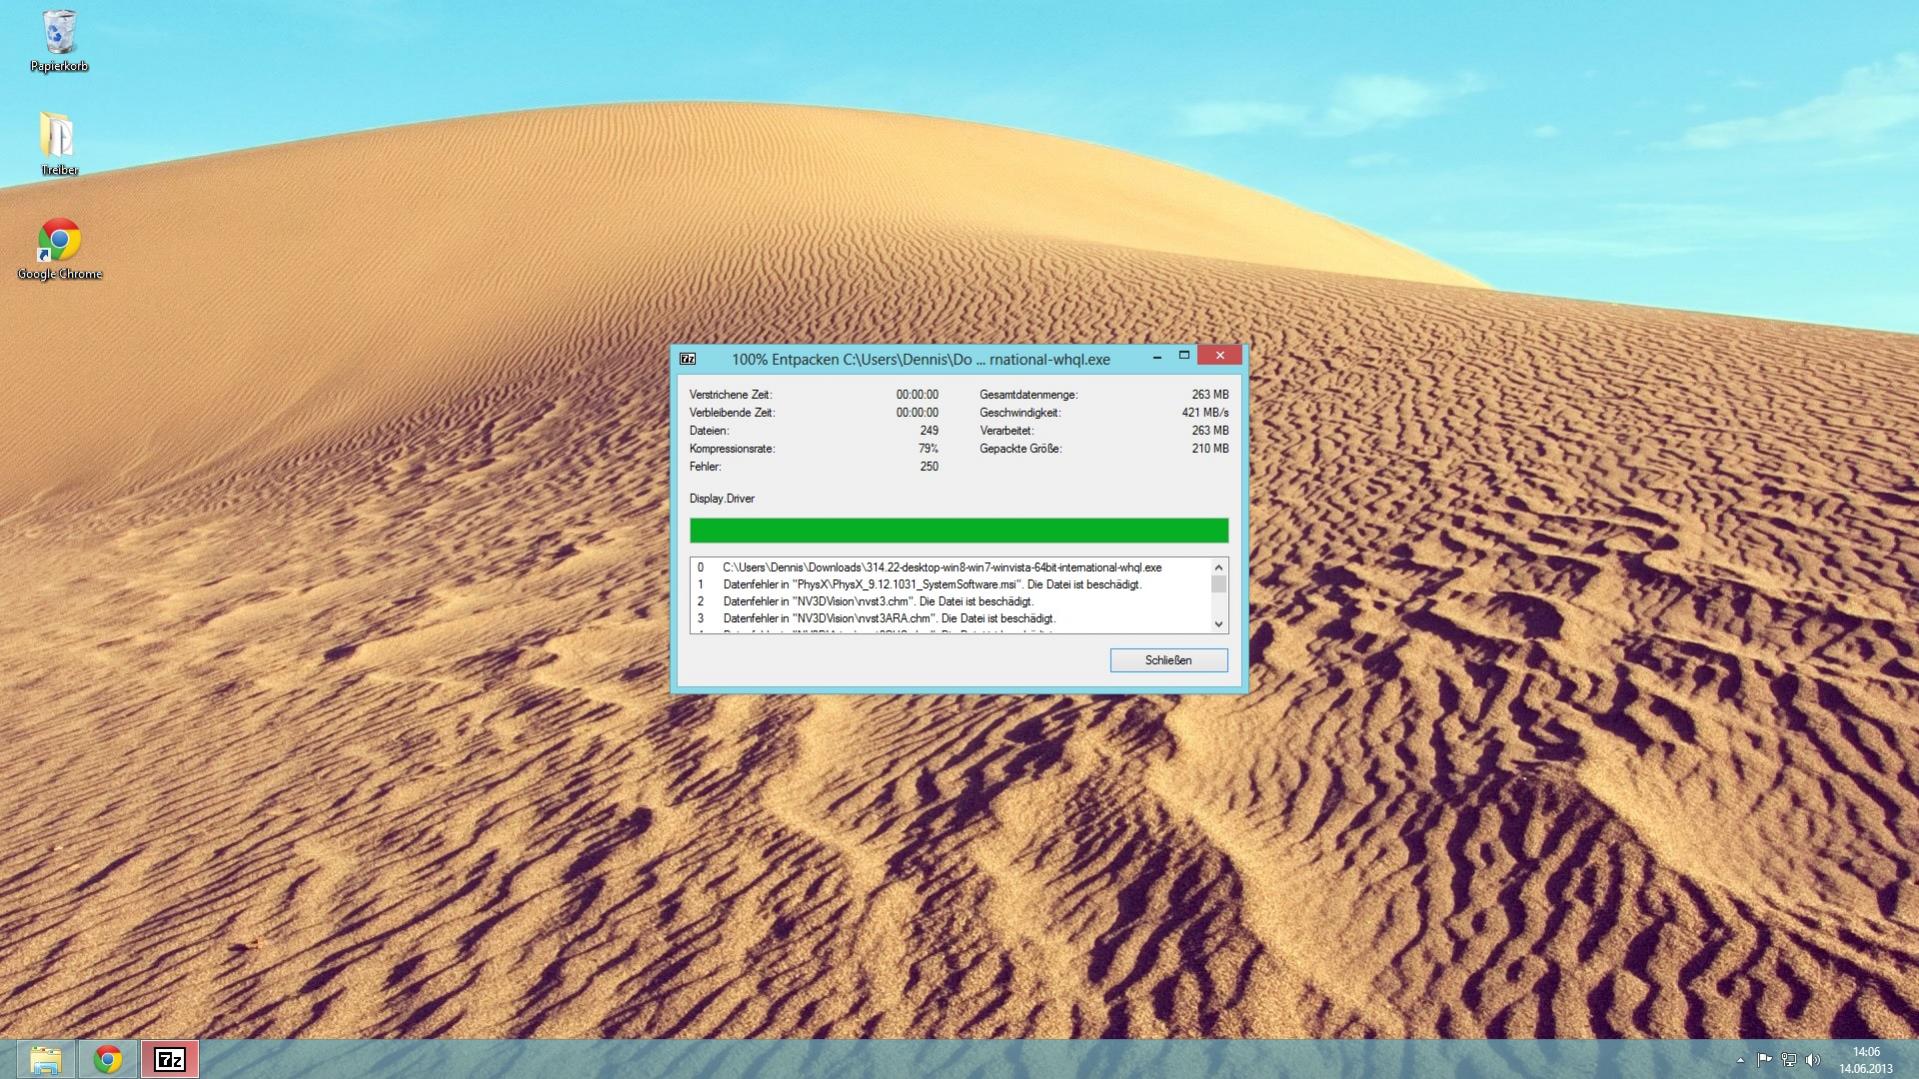Close the 7-Zip extraction dialog
This screenshot has height=1079, width=1919.
click(1219, 356)
